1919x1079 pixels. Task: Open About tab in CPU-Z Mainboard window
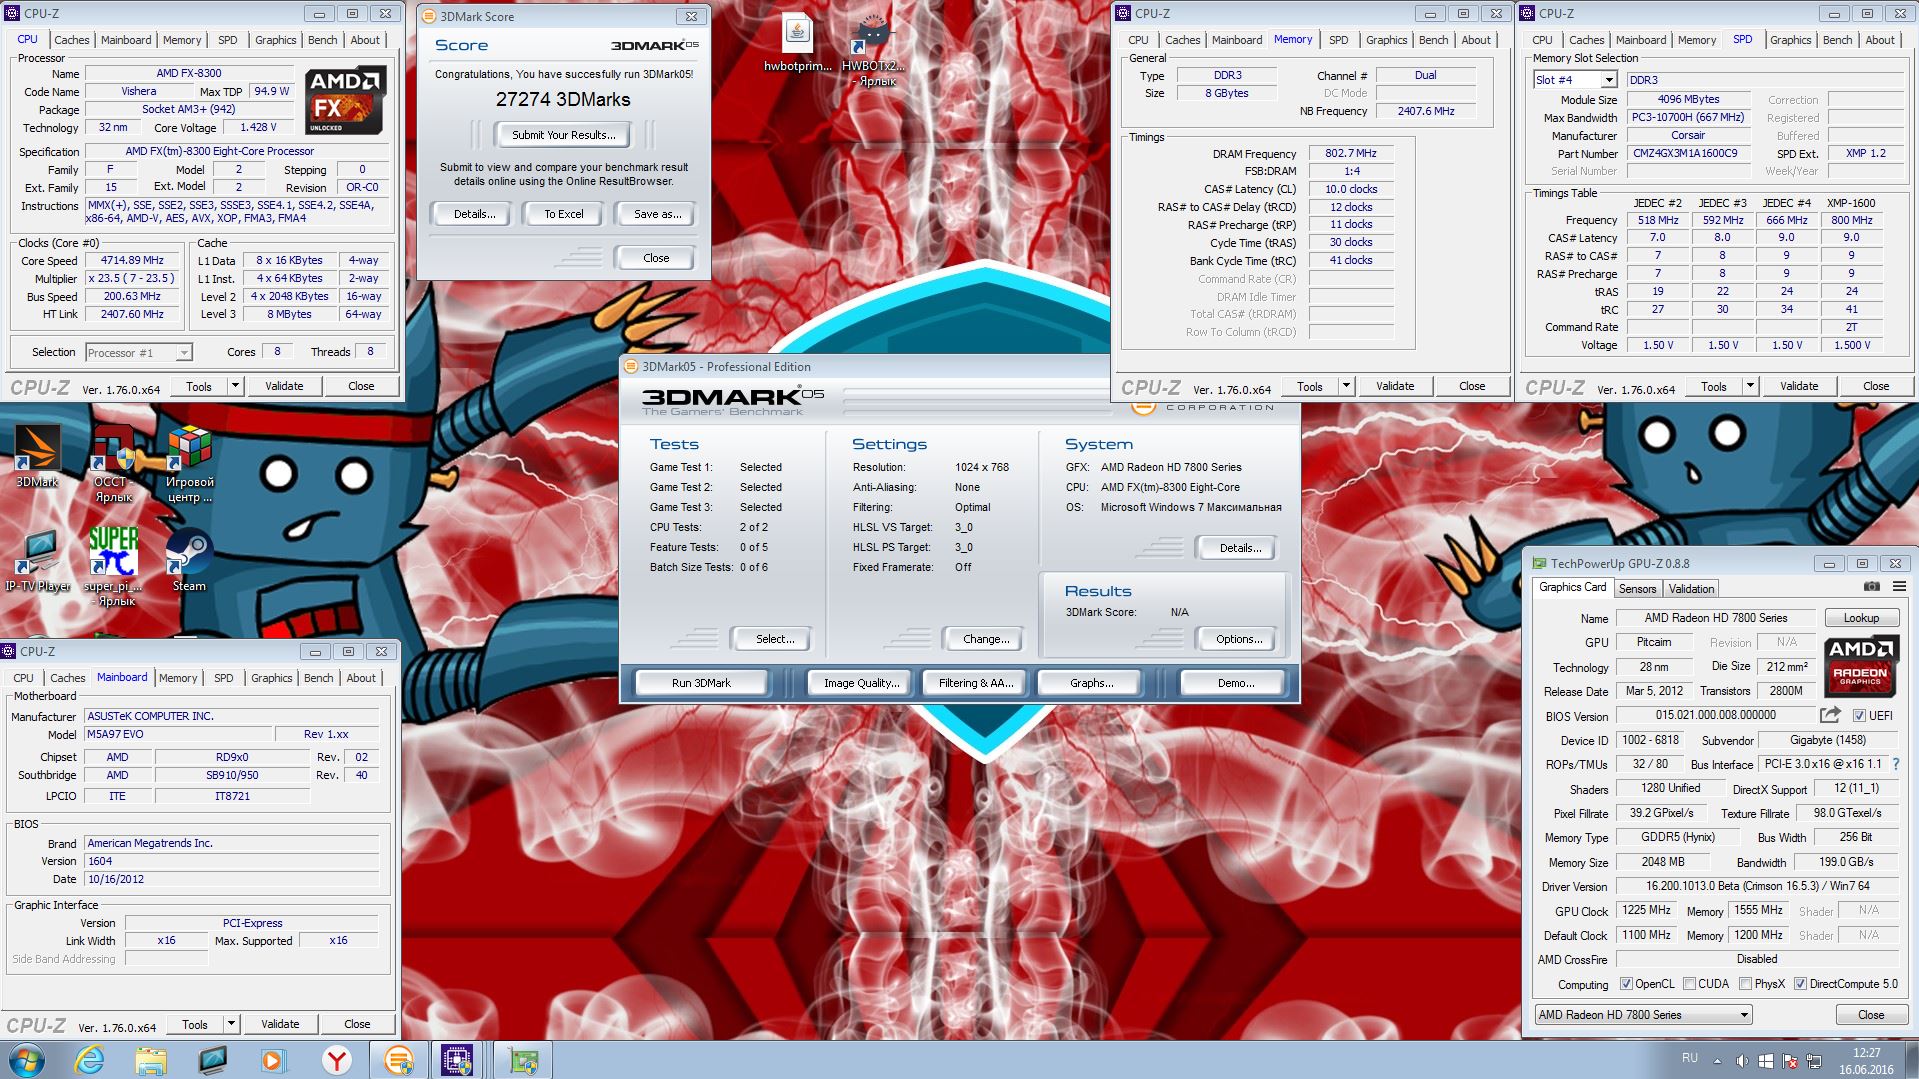click(x=361, y=678)
